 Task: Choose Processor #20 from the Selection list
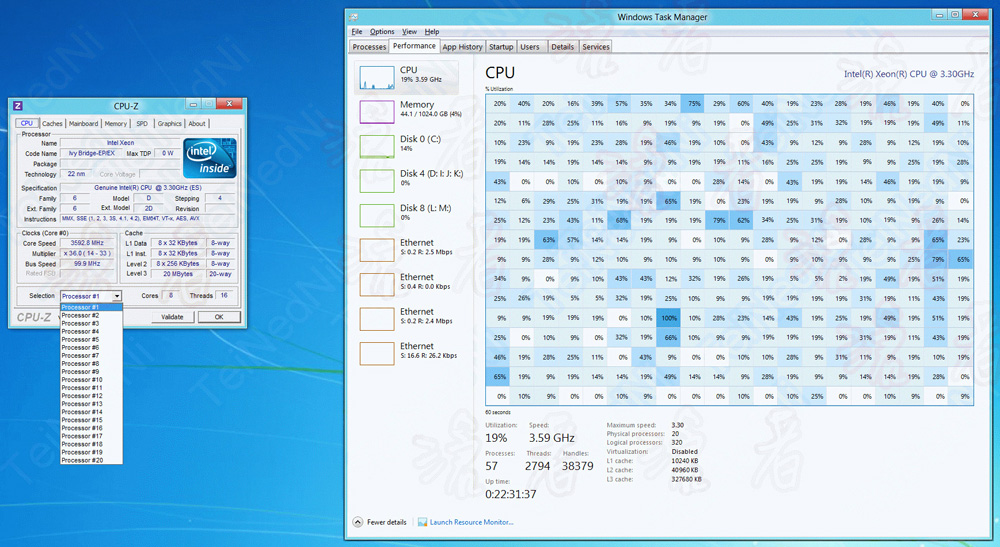91,460
